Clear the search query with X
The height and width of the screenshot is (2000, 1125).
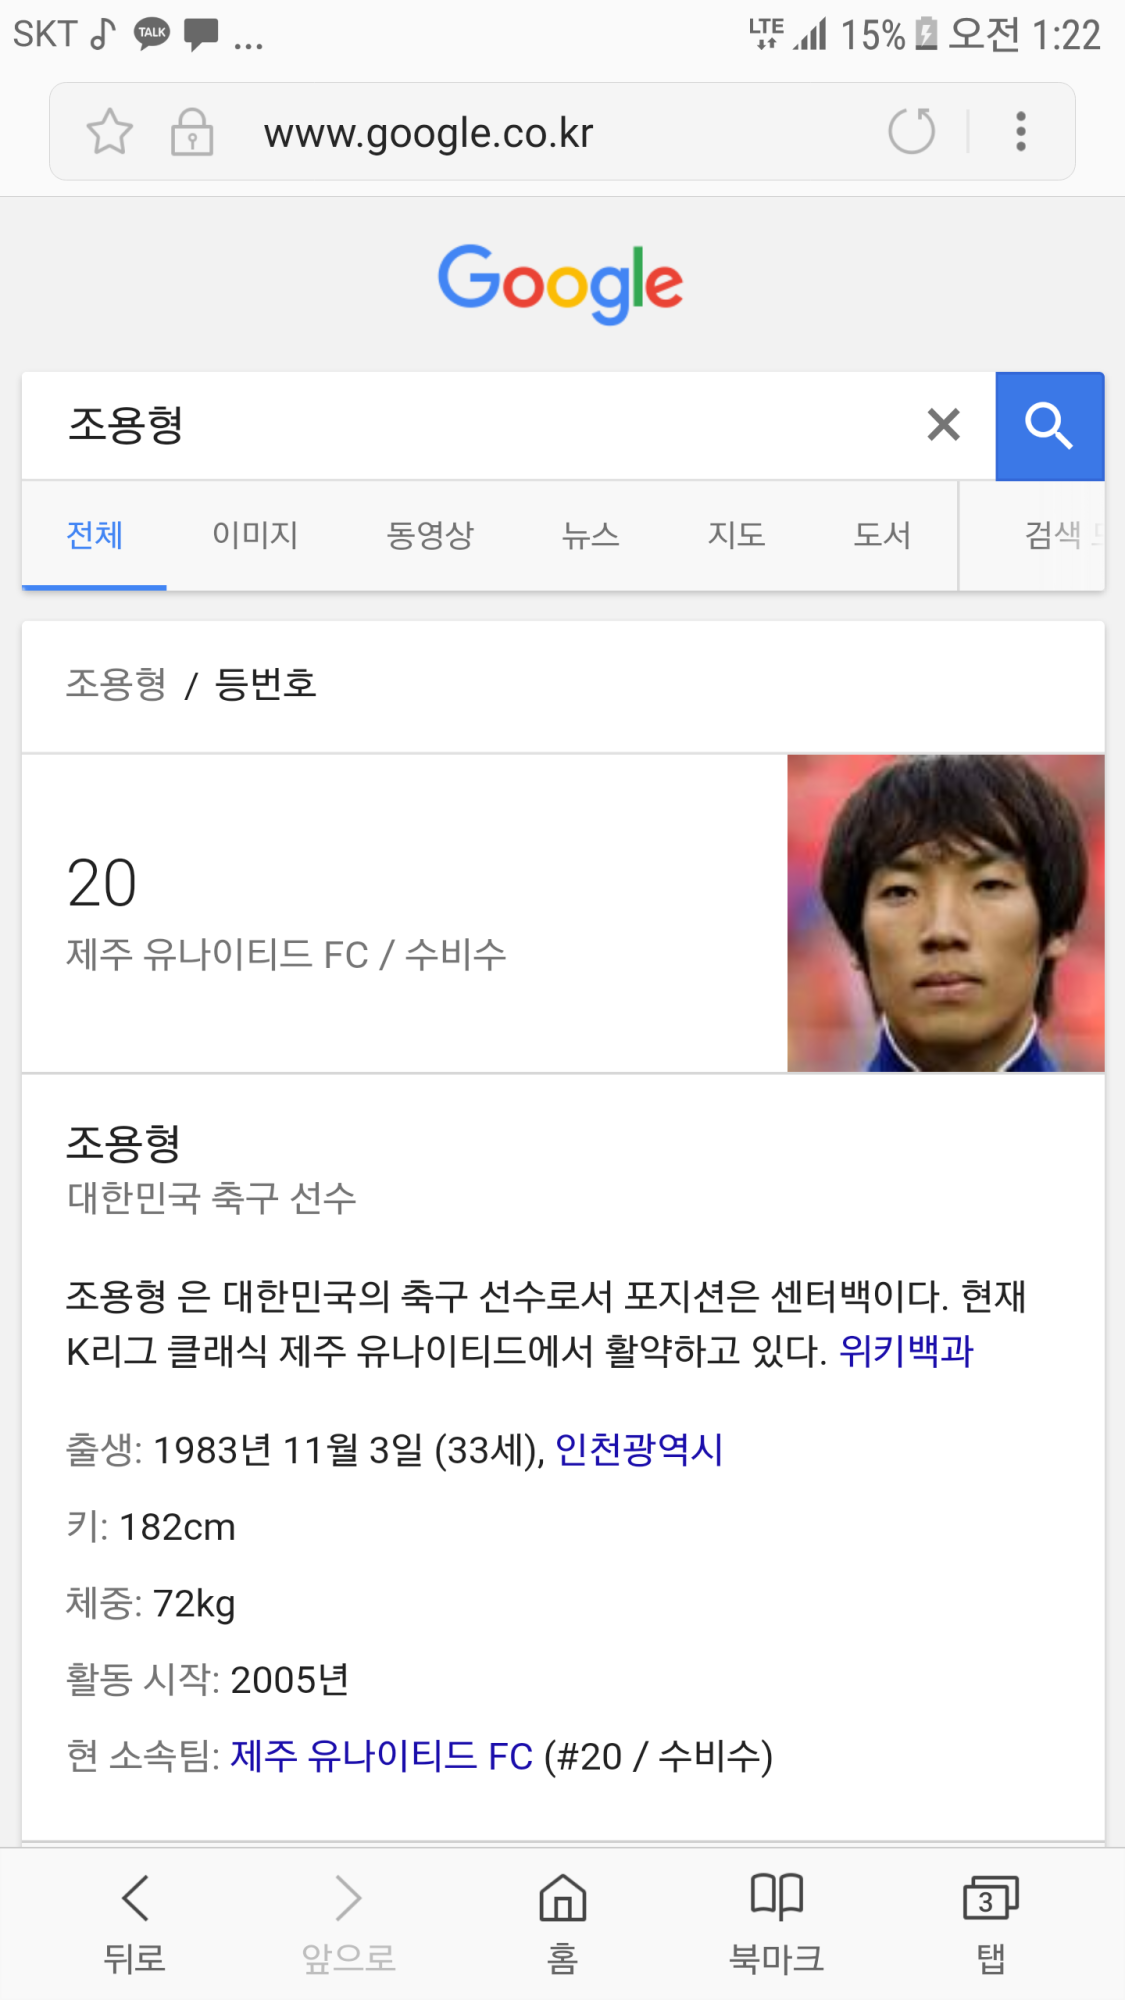tap(943, 425)
